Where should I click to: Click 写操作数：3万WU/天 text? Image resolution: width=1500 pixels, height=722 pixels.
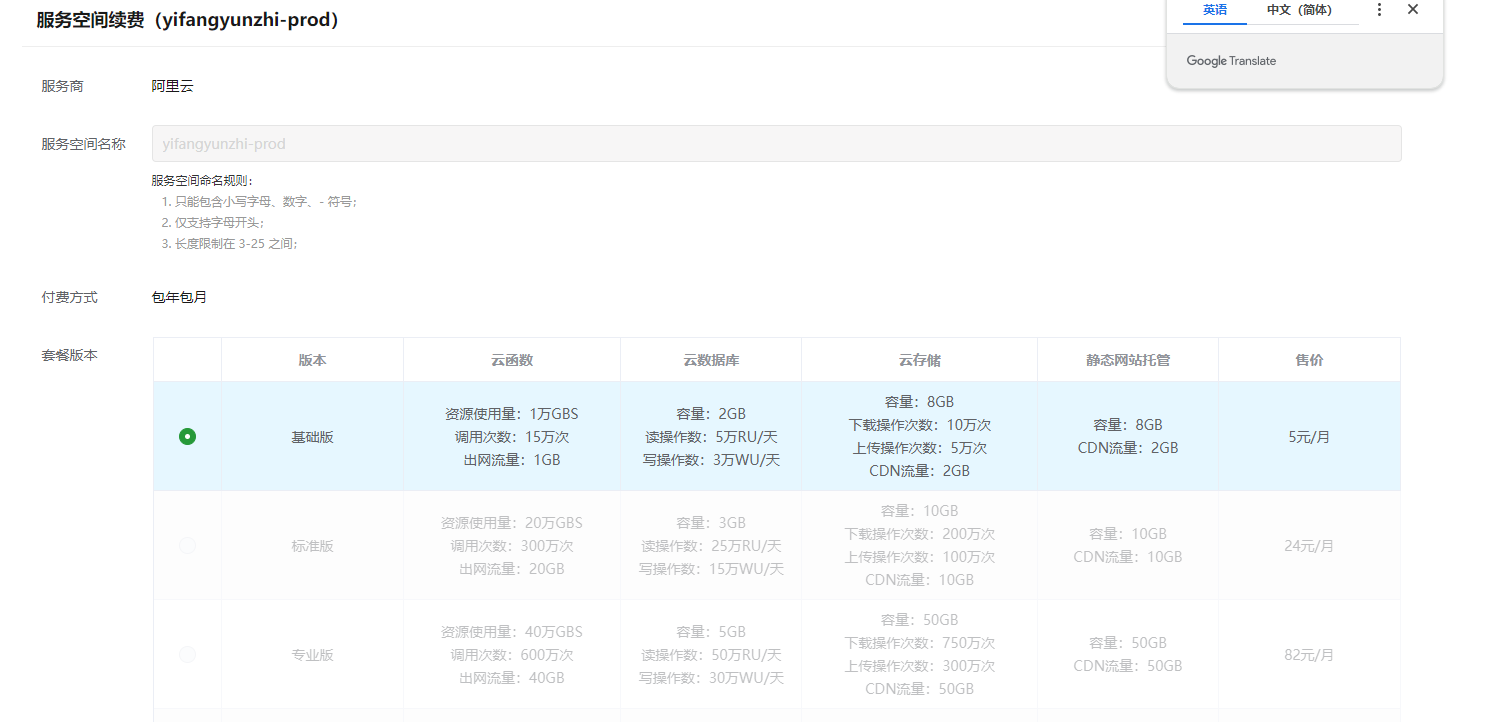coord(711,460)
